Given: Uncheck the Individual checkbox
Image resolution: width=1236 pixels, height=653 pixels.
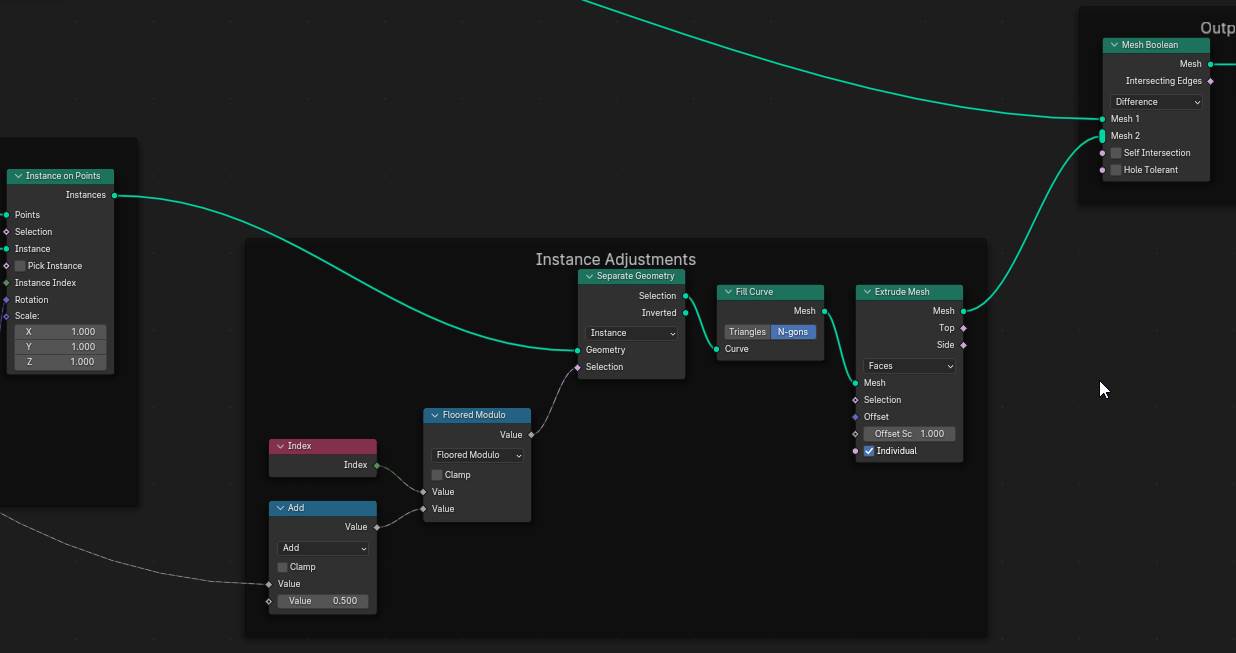Looking at the screenshot, I should [x=869, y=451].
